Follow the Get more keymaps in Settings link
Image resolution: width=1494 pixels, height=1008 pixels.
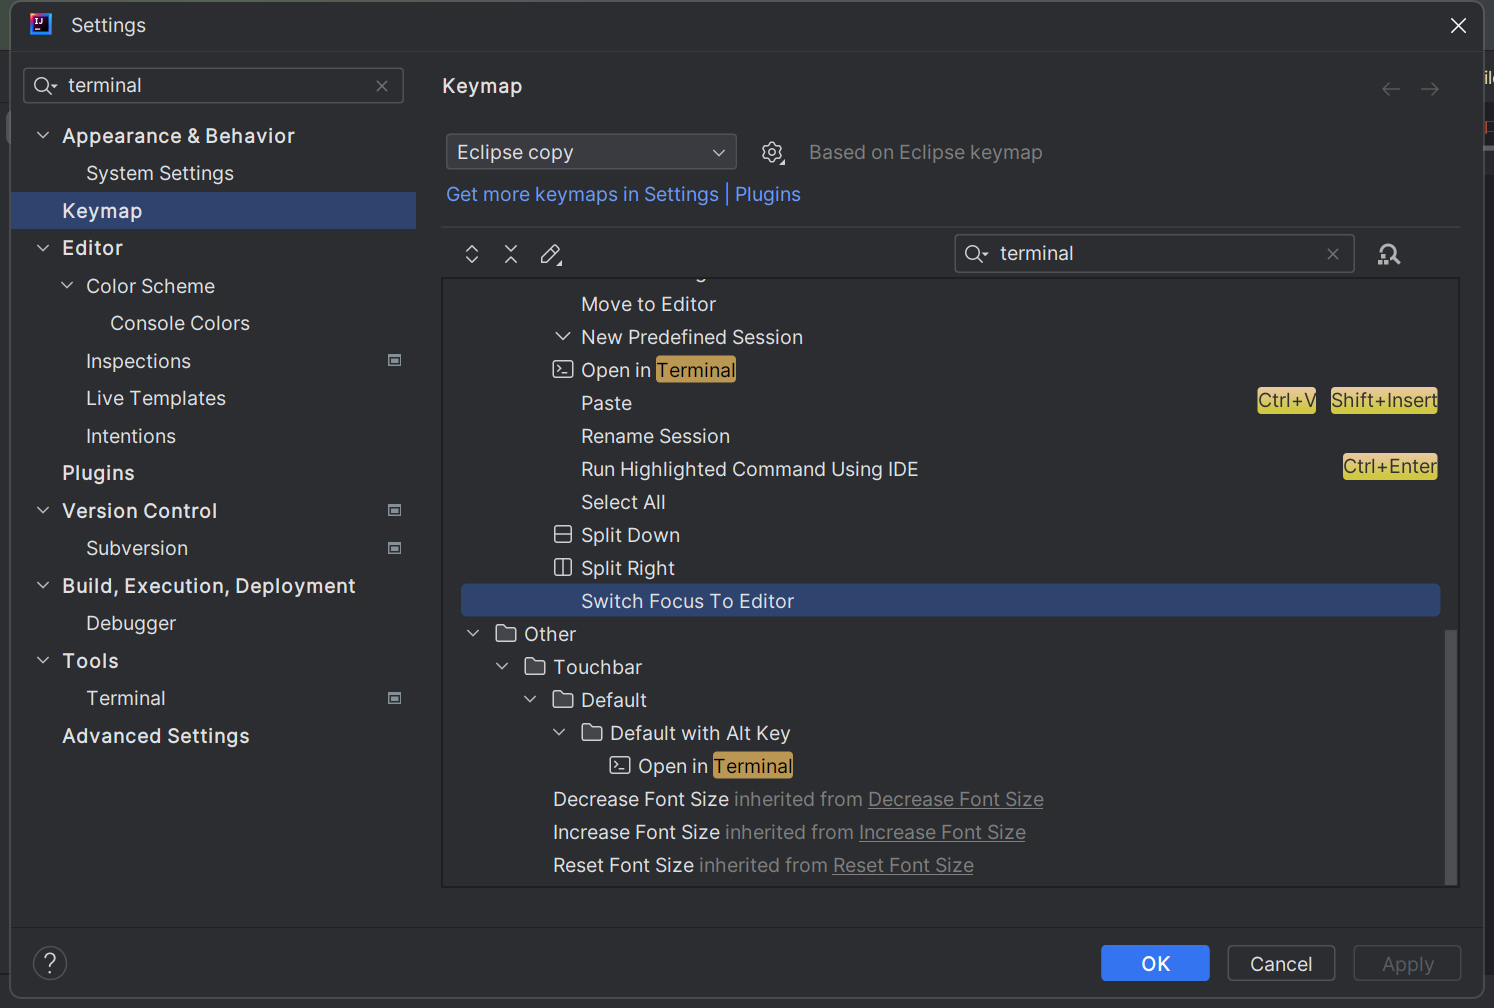[x=582, y=194]
